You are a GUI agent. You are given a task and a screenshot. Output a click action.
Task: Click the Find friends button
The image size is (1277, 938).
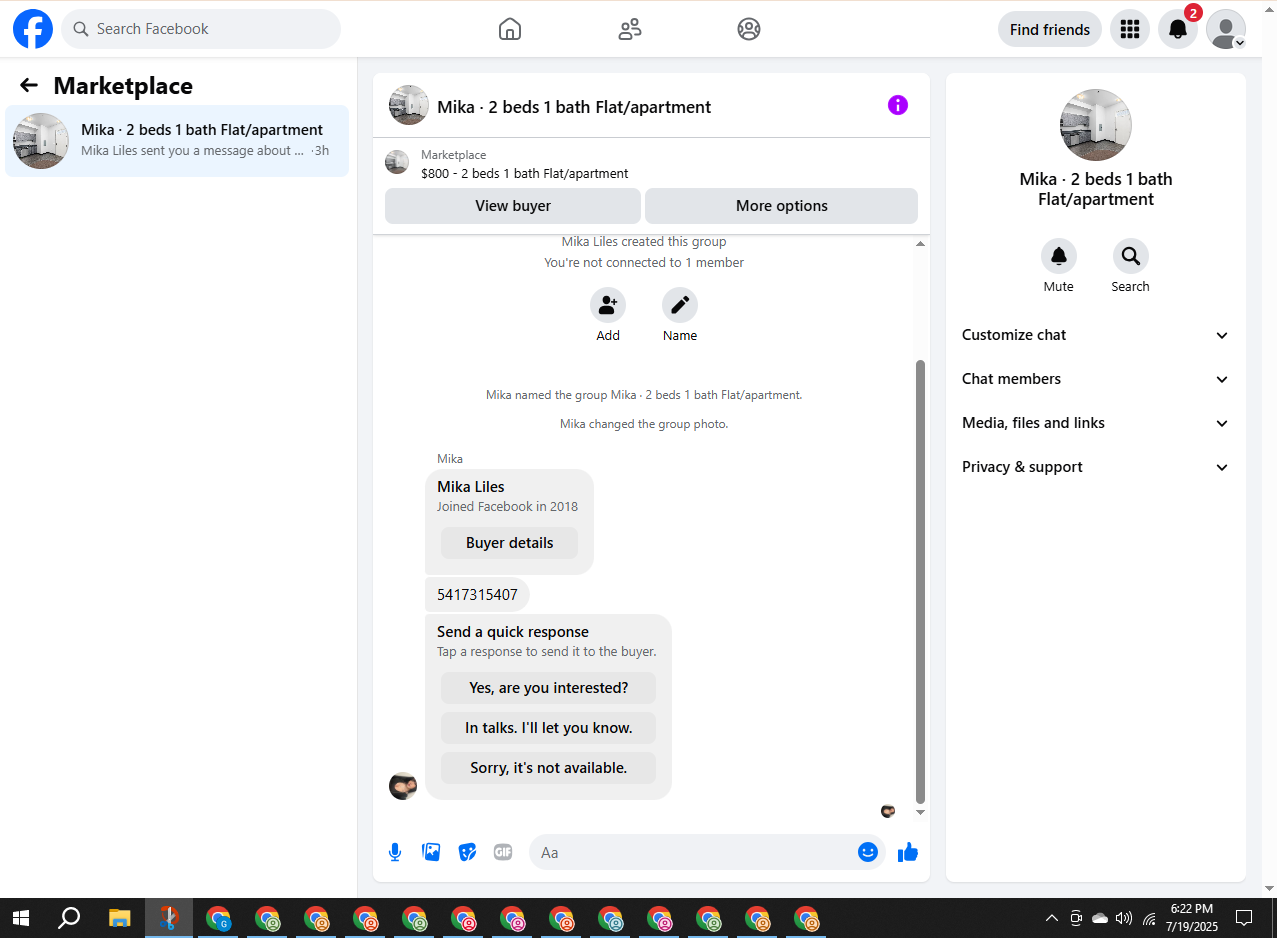(1050, 29)
